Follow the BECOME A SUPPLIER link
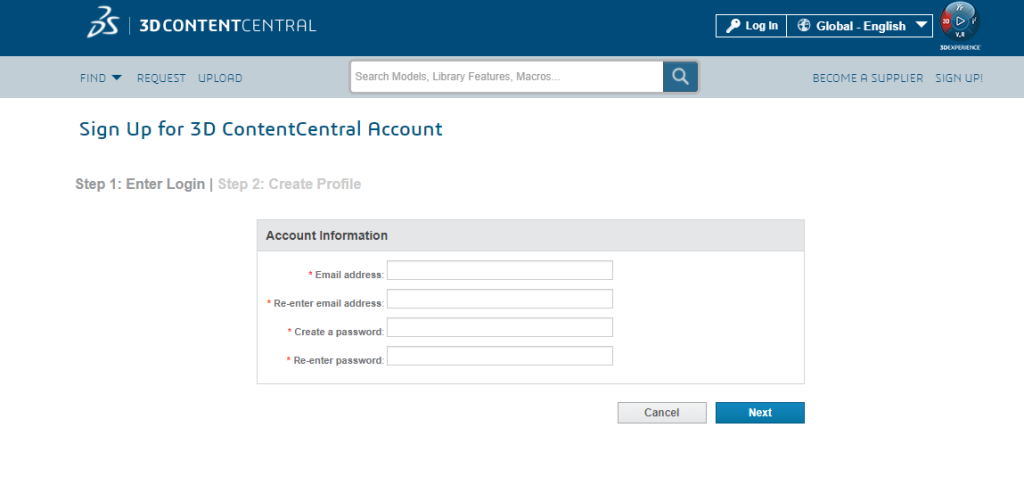1024x477 pixels. 867,78
